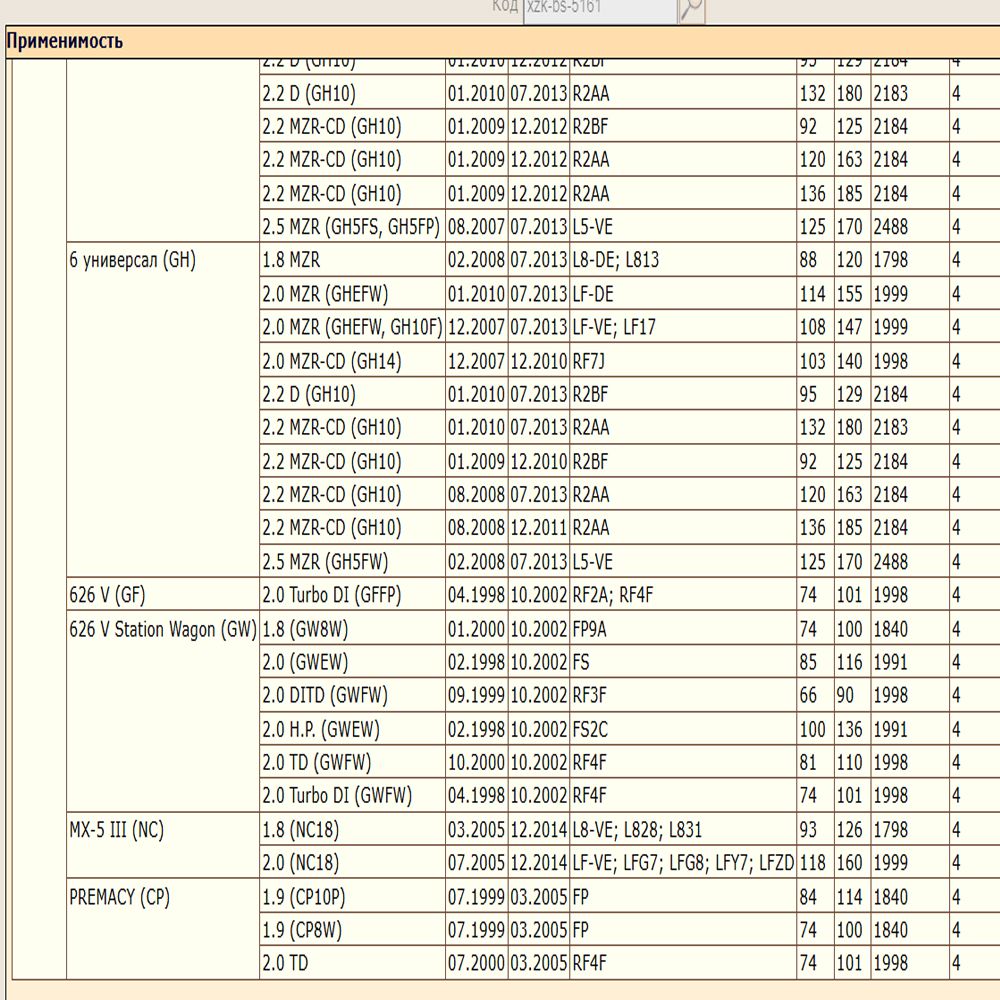
Task: Click the 2.0 (NC18) modification cell
Action: tap(352, 862)
